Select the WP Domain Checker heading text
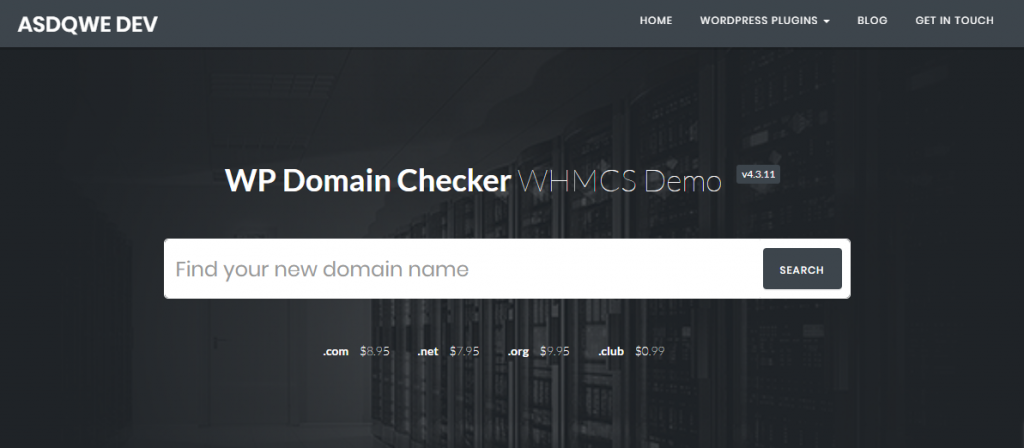Viewport: 1024px width, 448px height. coord(368,181)
